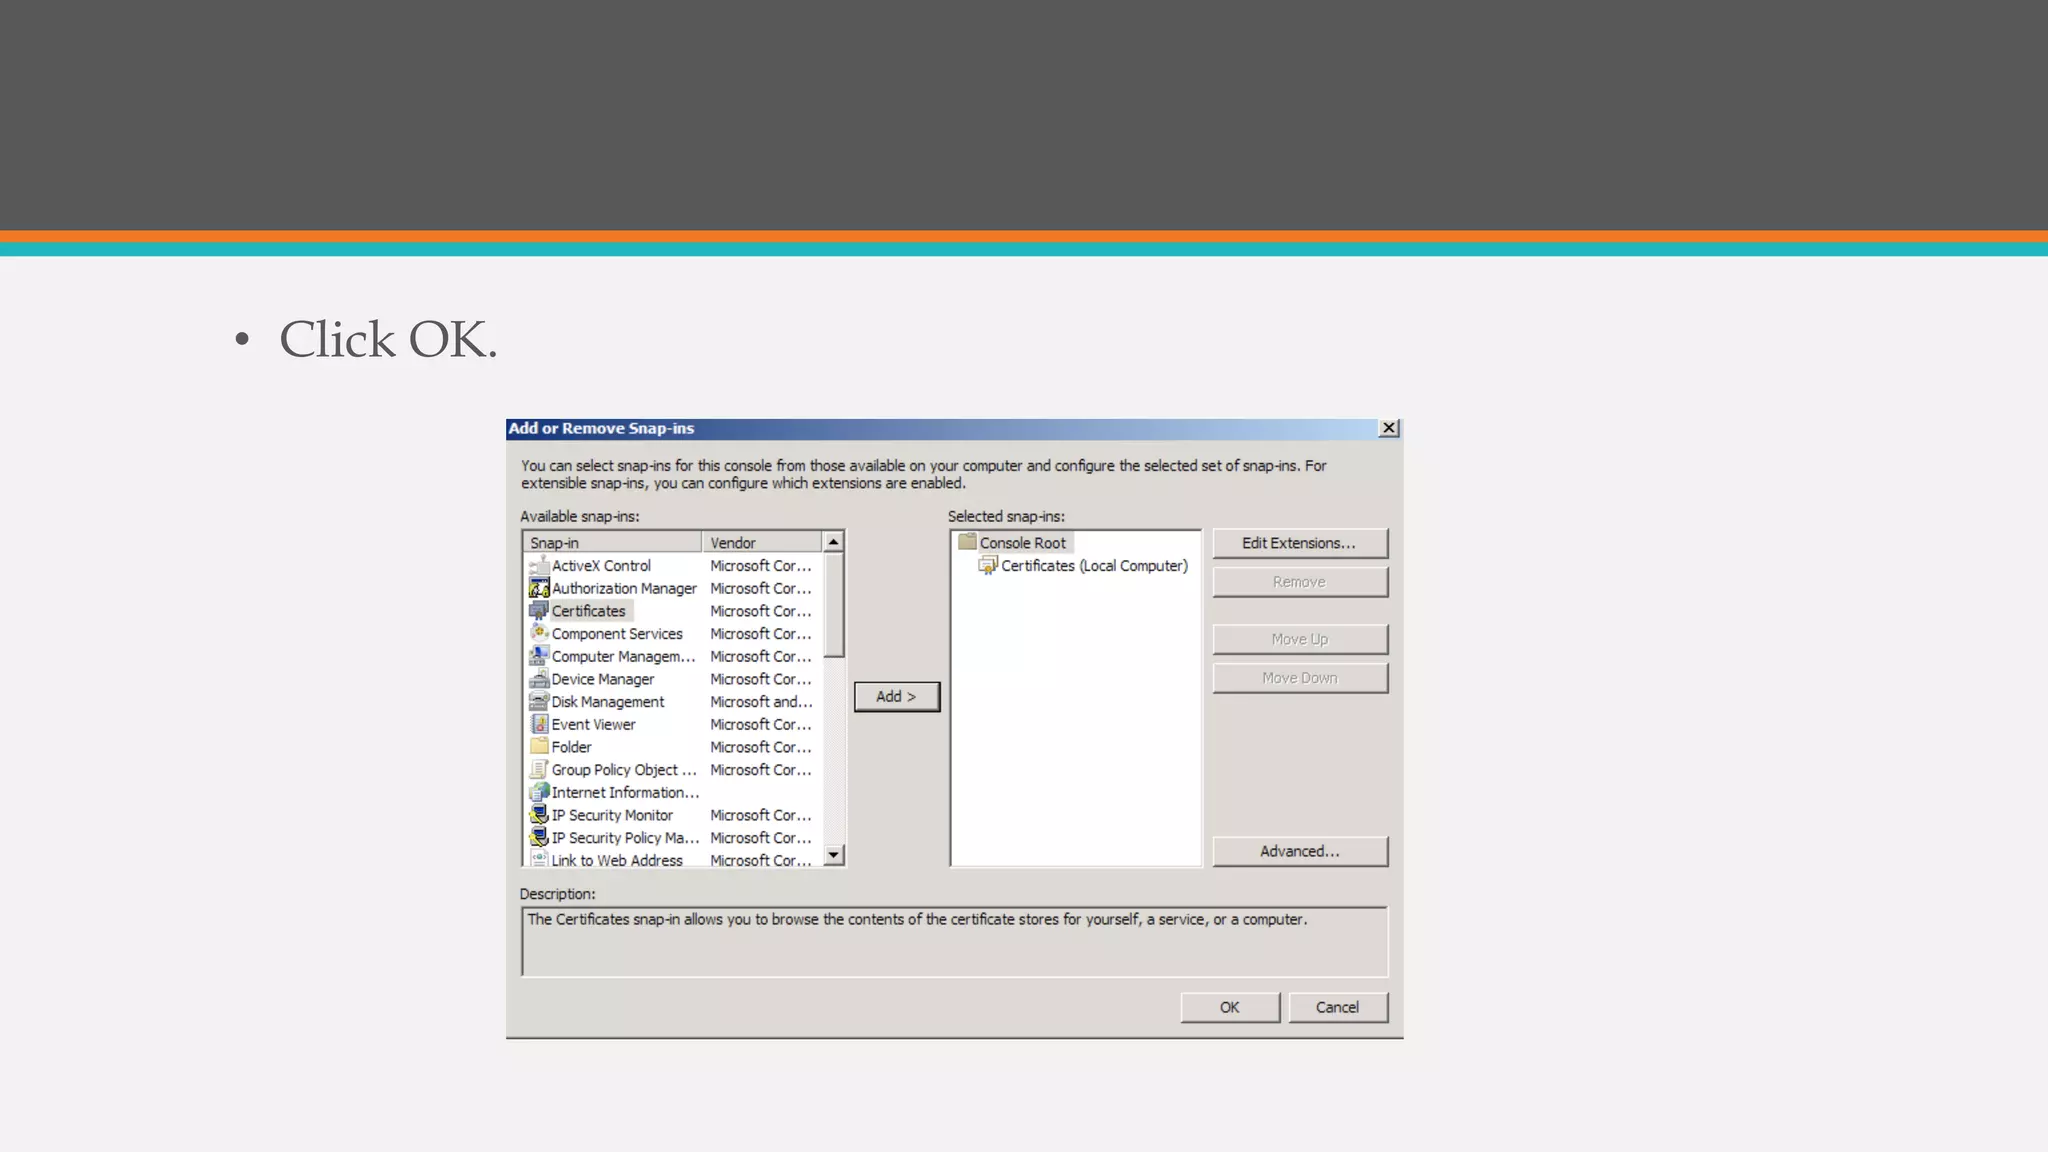Click the Advanced... button
Screen dimensions: 2048x1152
(x=1299, y=851)
